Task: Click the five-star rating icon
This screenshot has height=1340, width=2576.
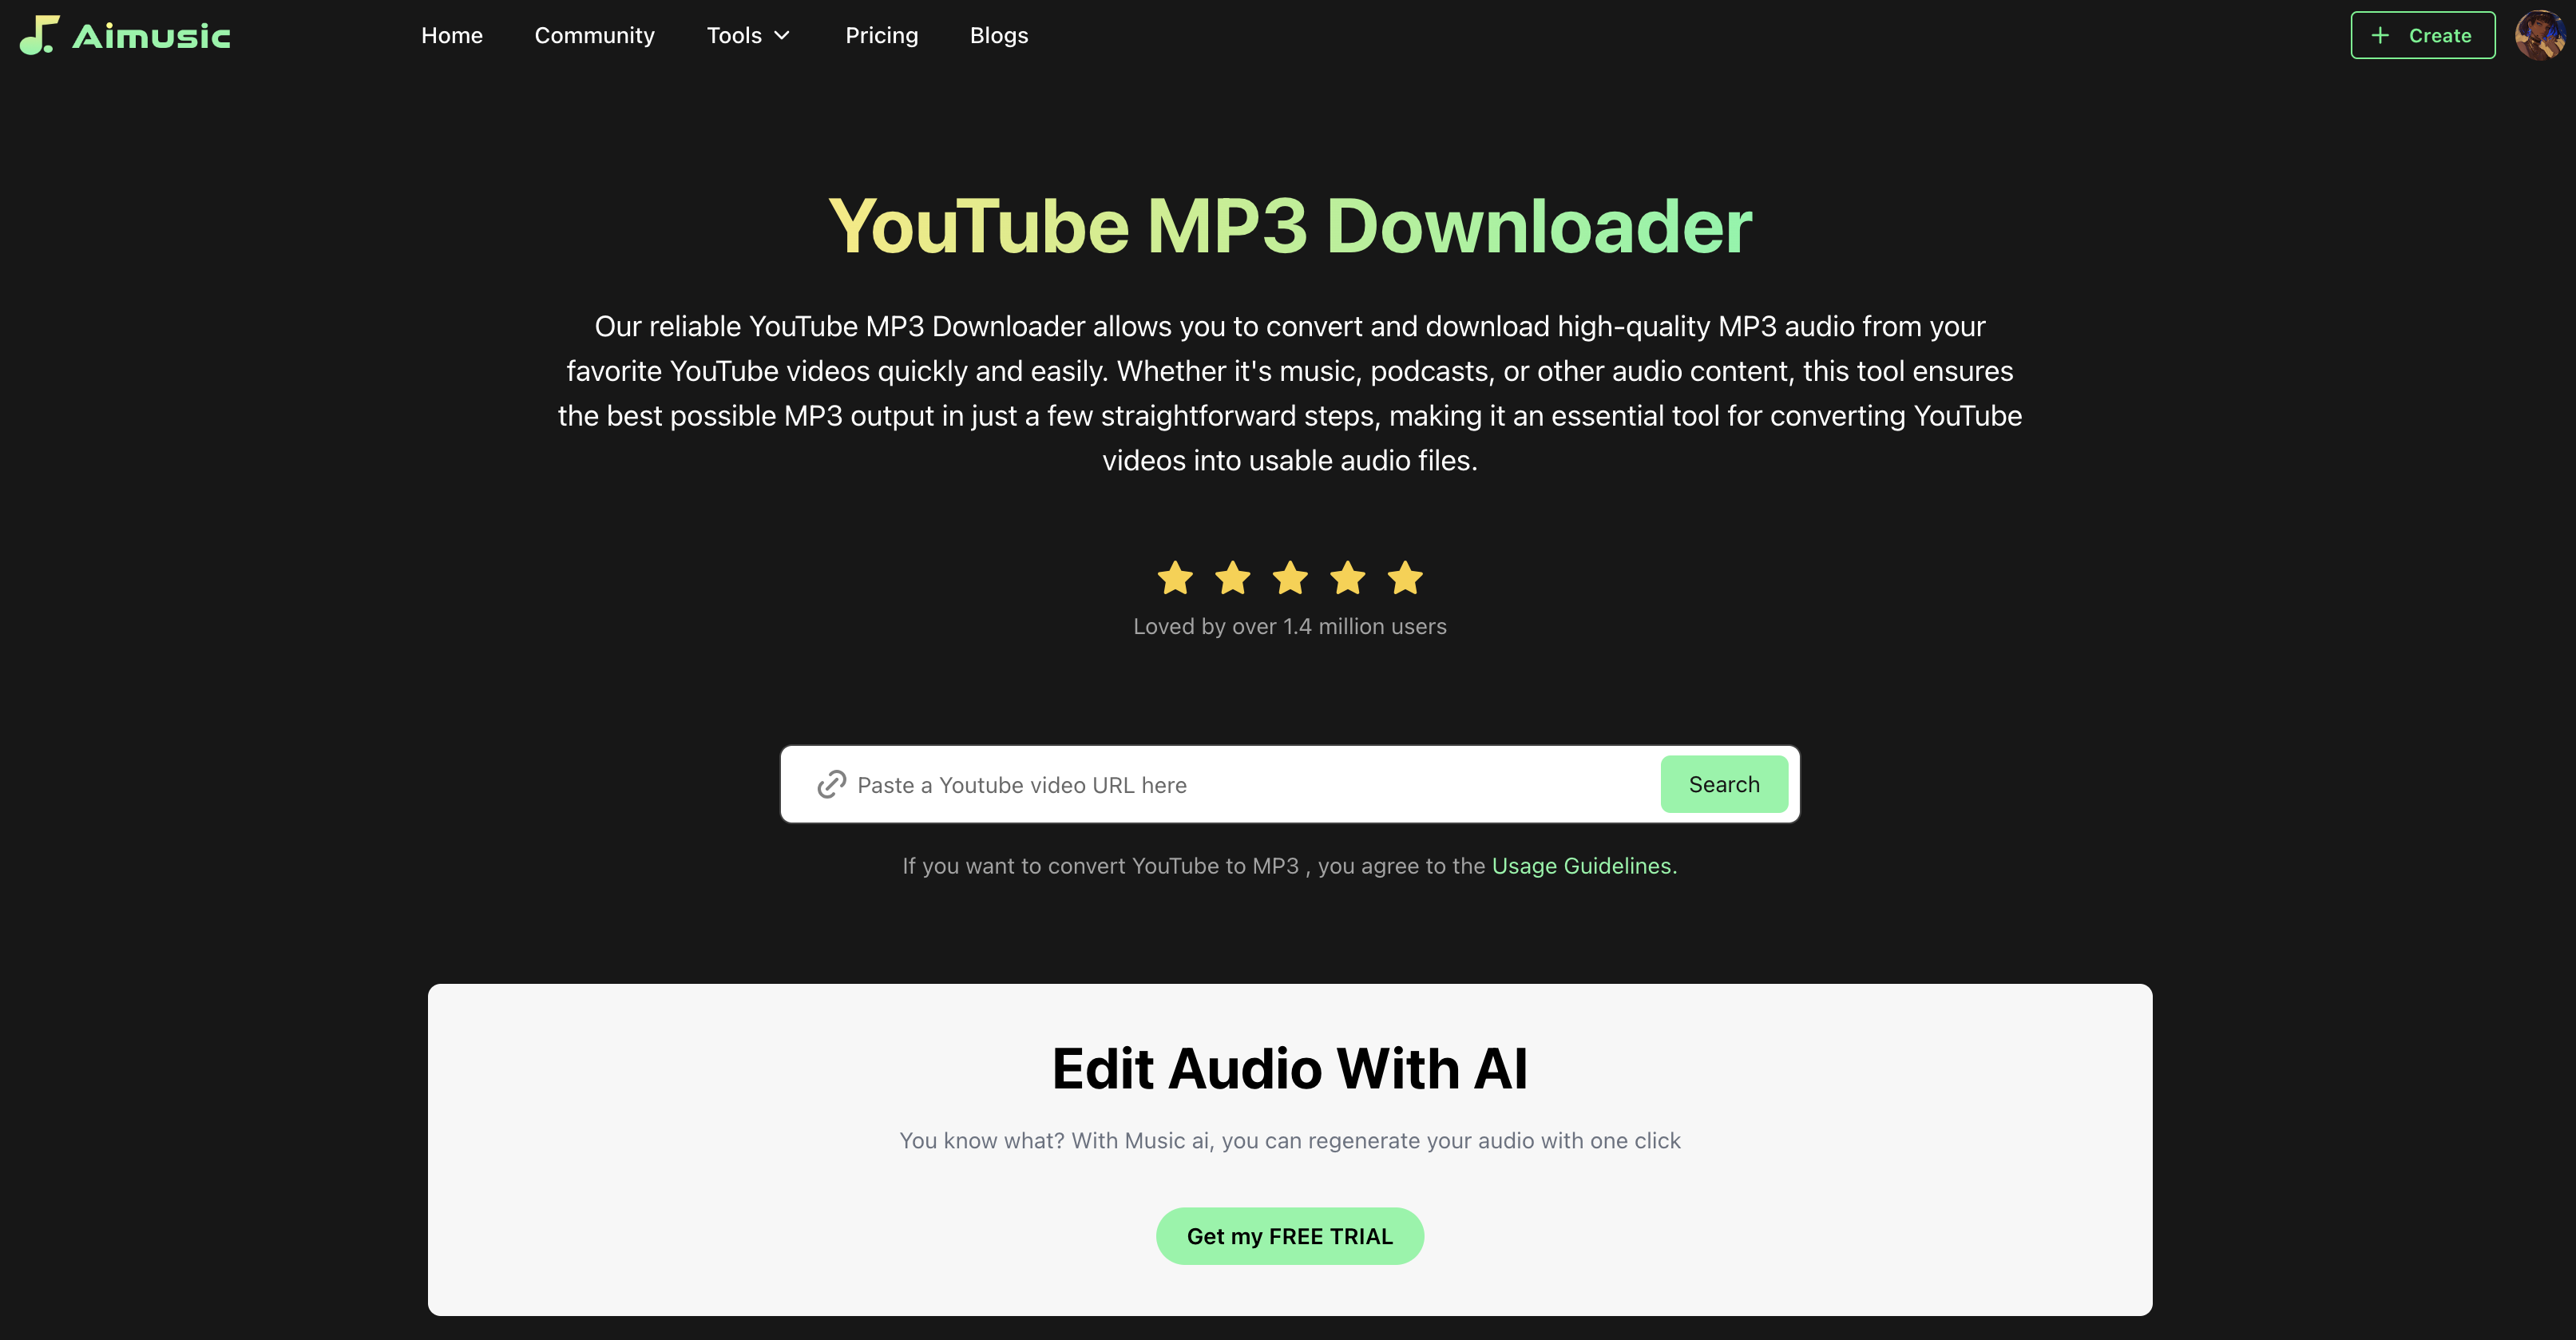Action: pos(1288,577)
